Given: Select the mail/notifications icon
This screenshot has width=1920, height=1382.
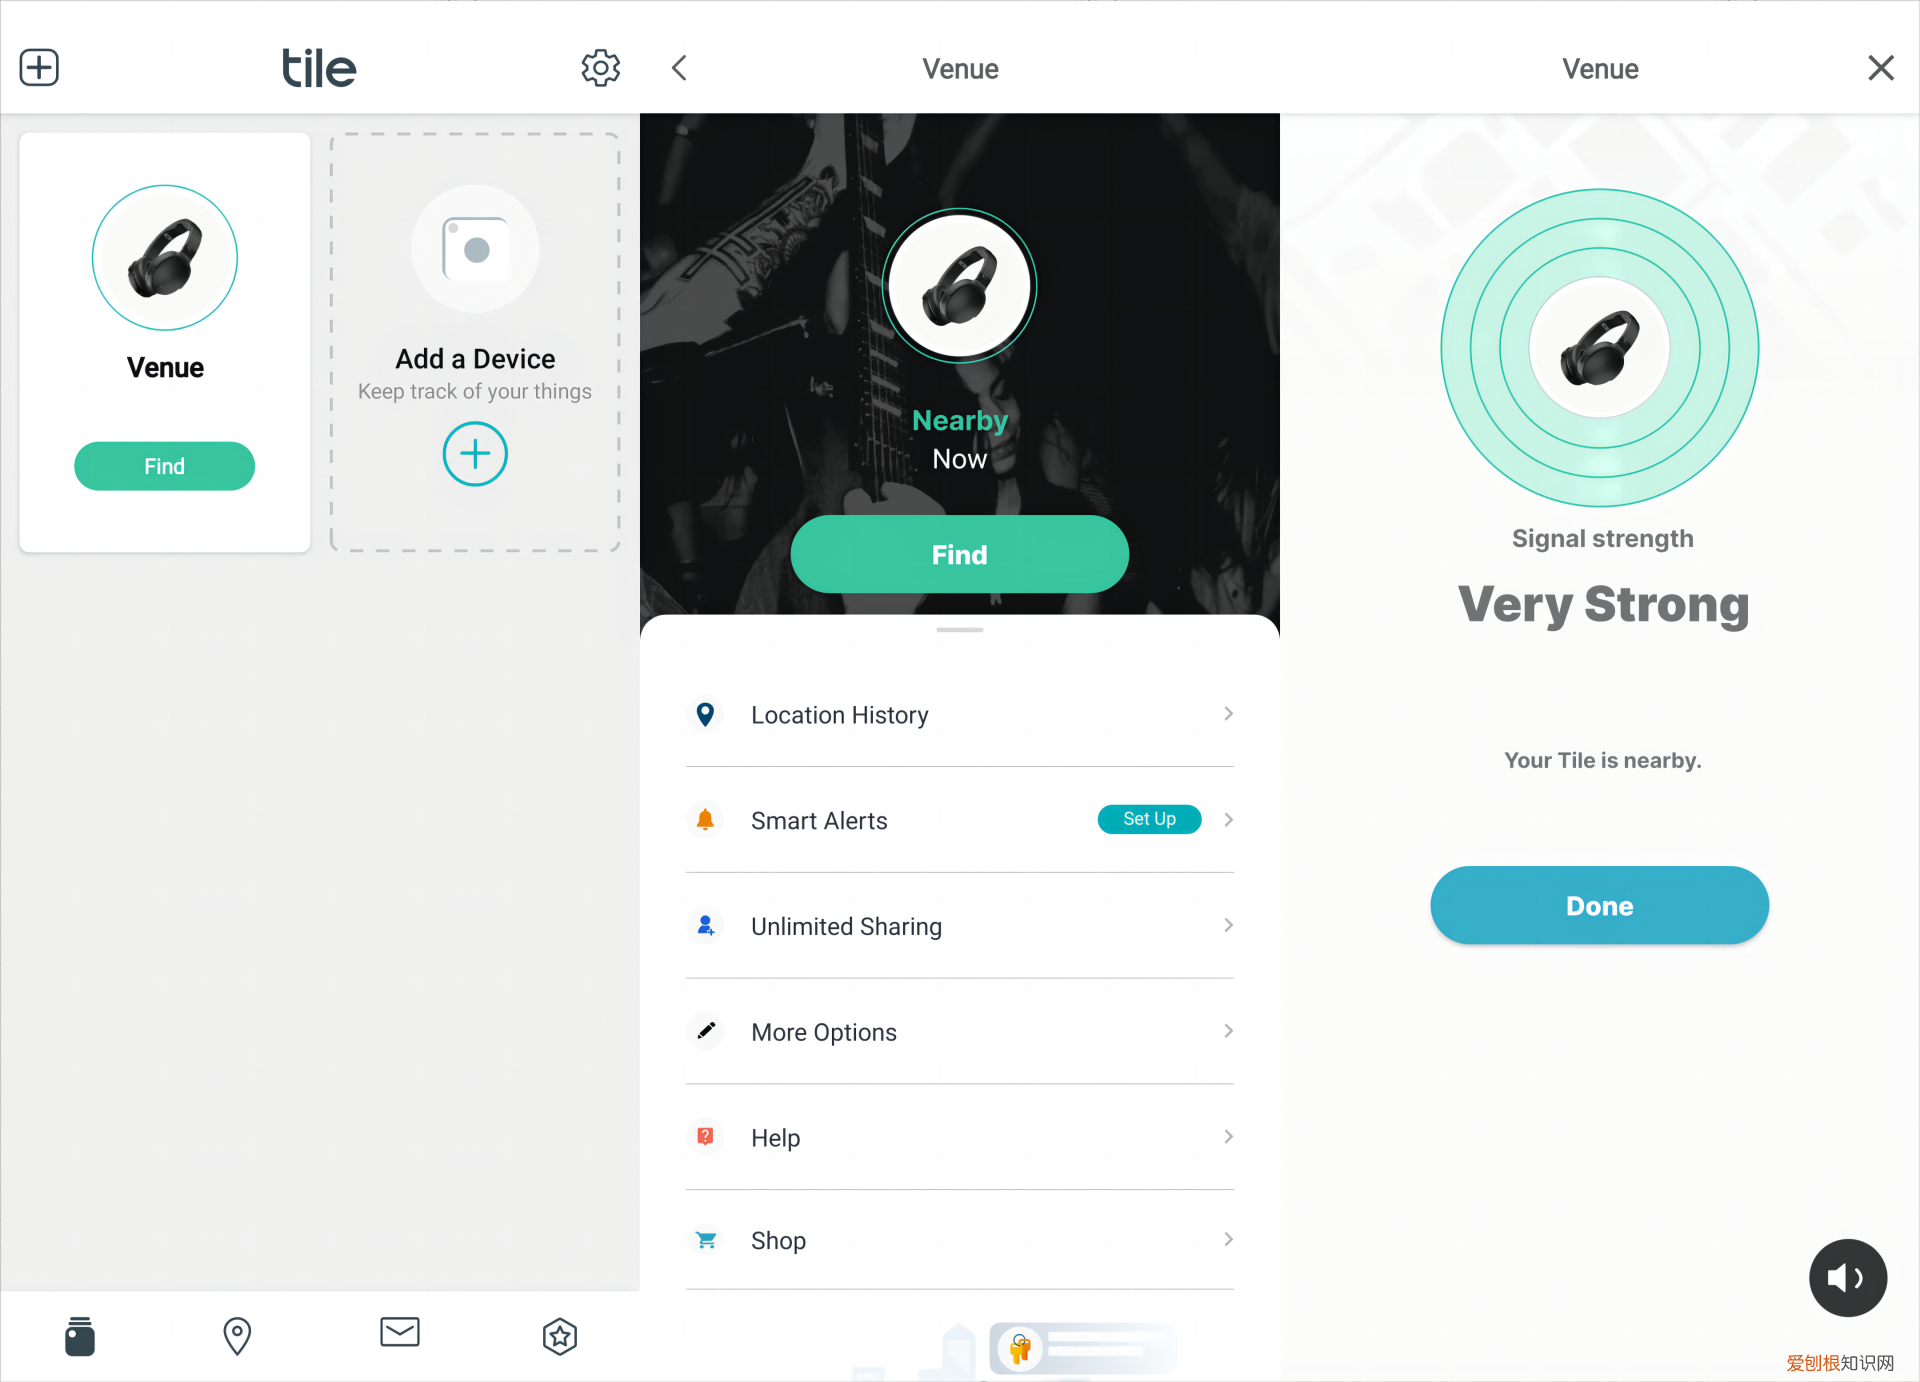Looking at the screenshot, I should [398, 1333].
